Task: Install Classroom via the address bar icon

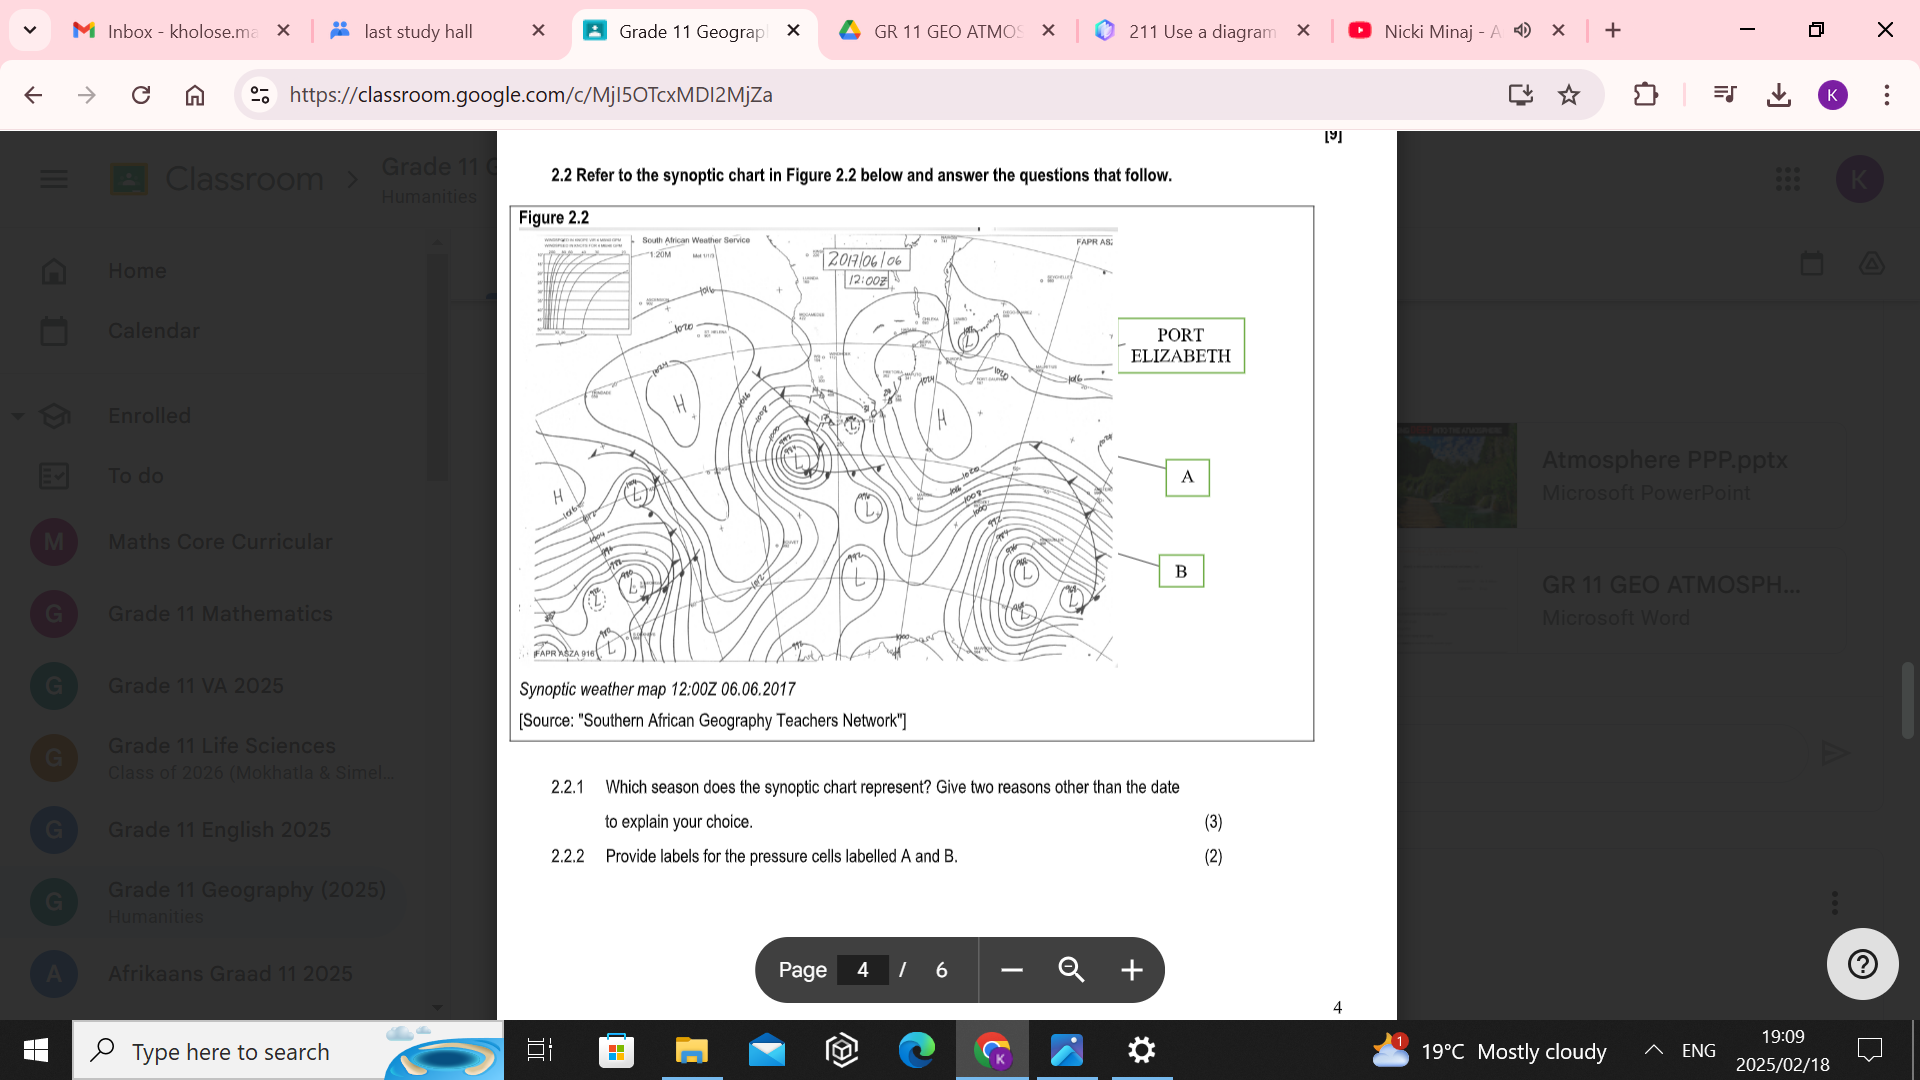Action: 1520,95
